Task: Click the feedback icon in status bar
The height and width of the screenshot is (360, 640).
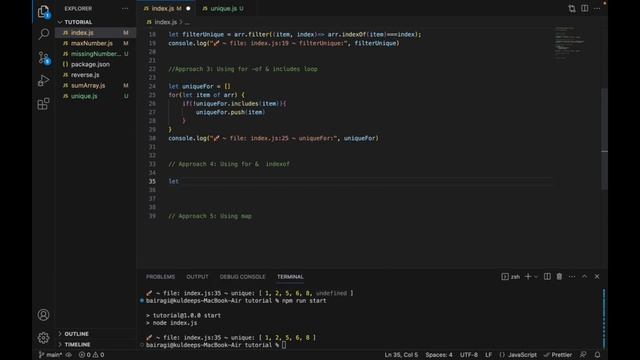Action: tap(583, 355)
